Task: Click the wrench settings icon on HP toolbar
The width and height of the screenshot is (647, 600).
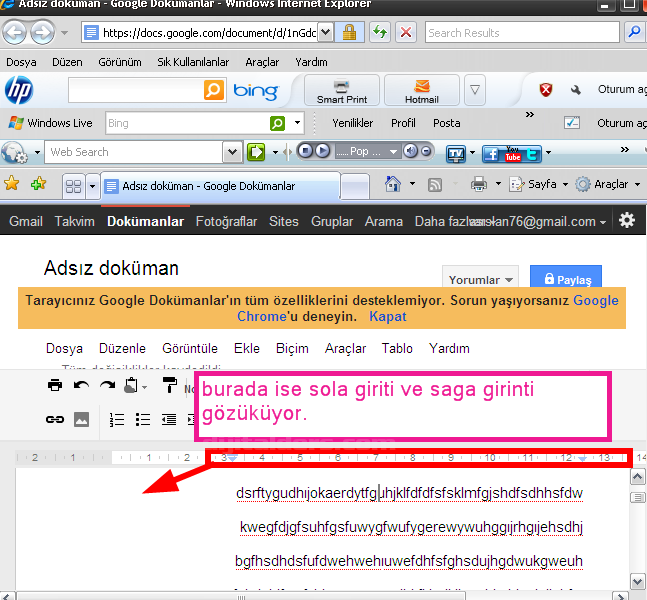Action: 576,90
